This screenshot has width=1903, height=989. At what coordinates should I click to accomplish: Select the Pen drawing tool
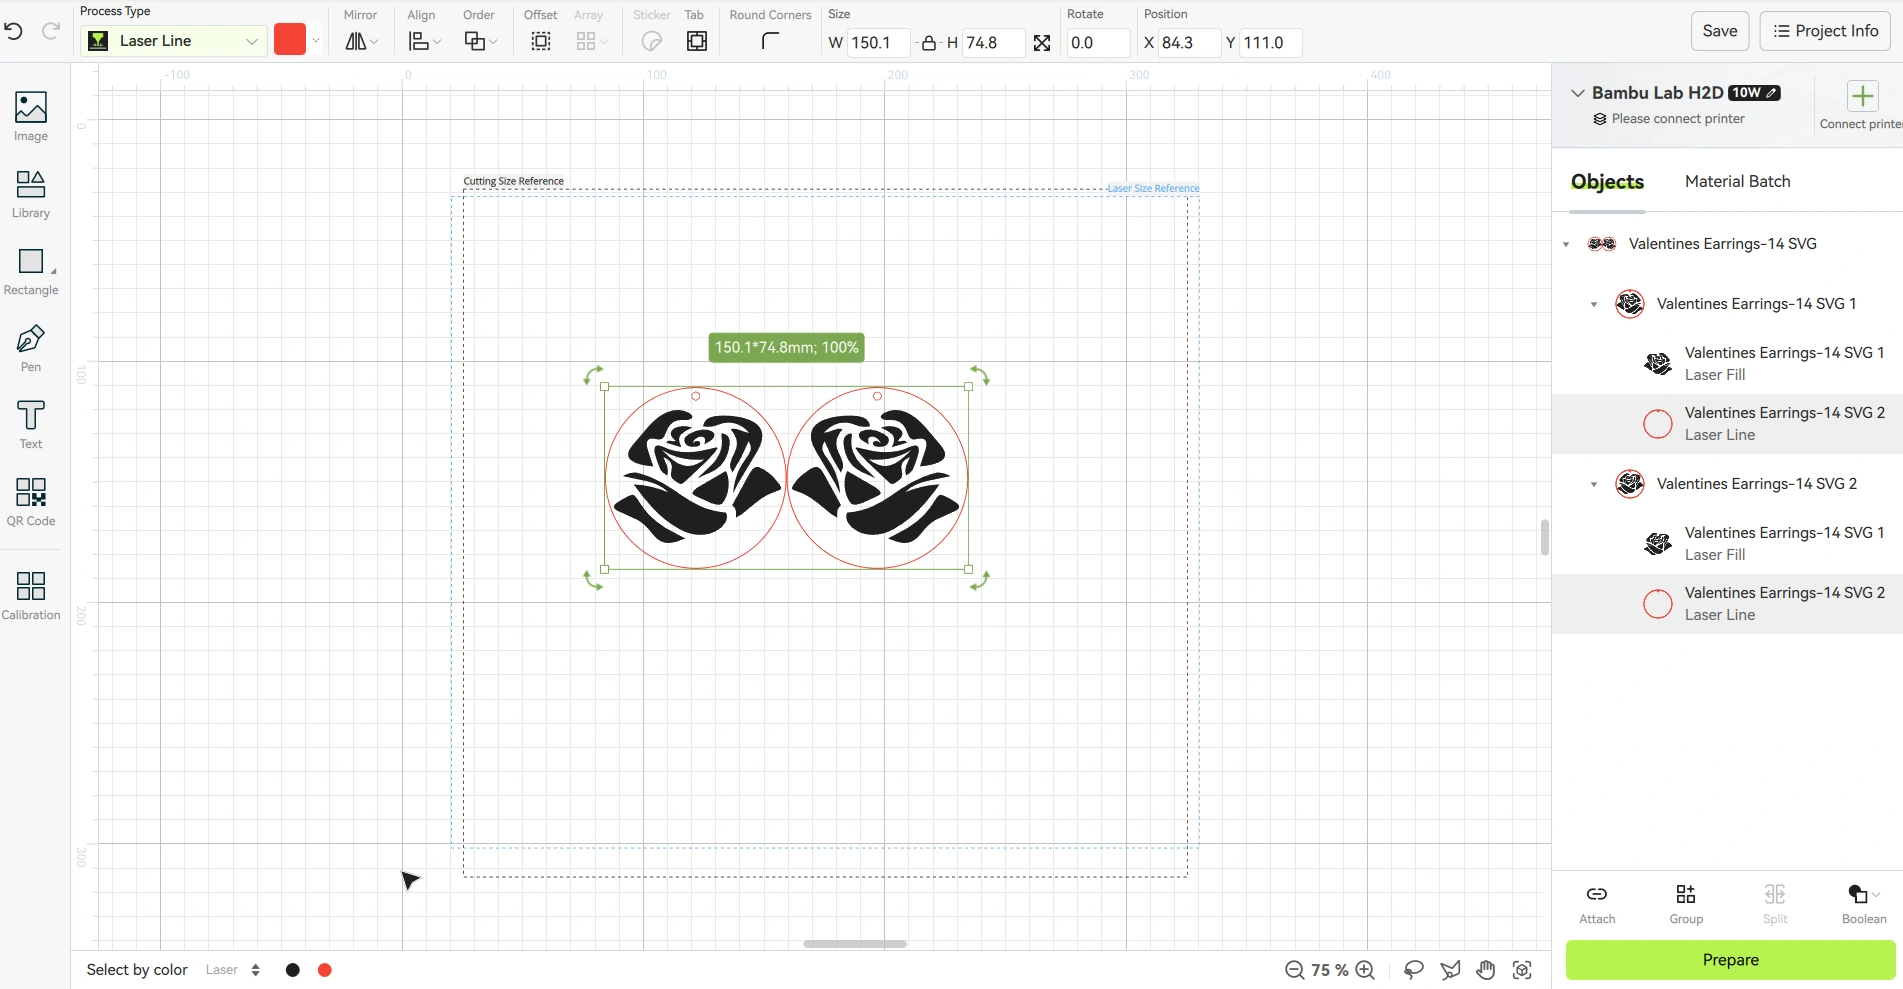coord(31,348)
